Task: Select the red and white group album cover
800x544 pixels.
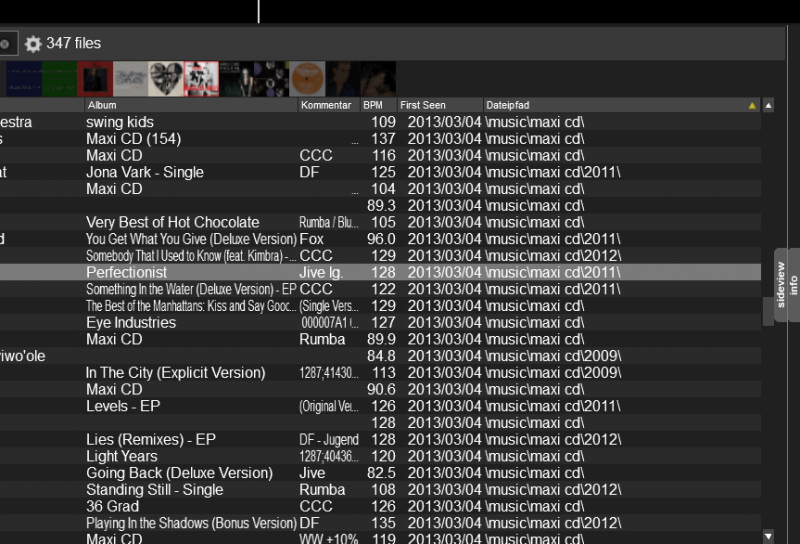Action: tap(201, 79)
